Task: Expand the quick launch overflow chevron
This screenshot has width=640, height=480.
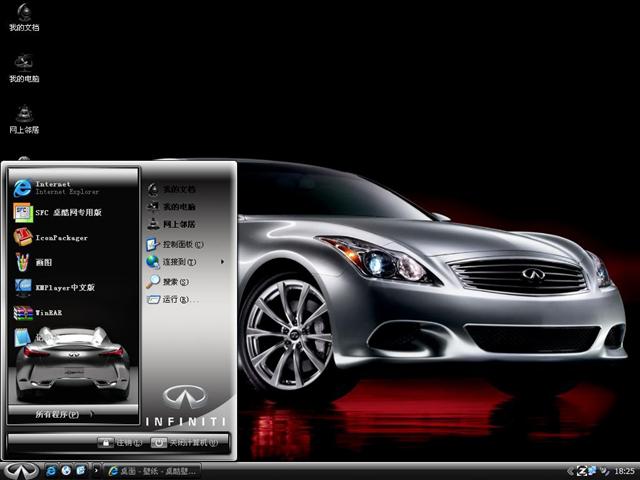Action: tap(96, 471)
